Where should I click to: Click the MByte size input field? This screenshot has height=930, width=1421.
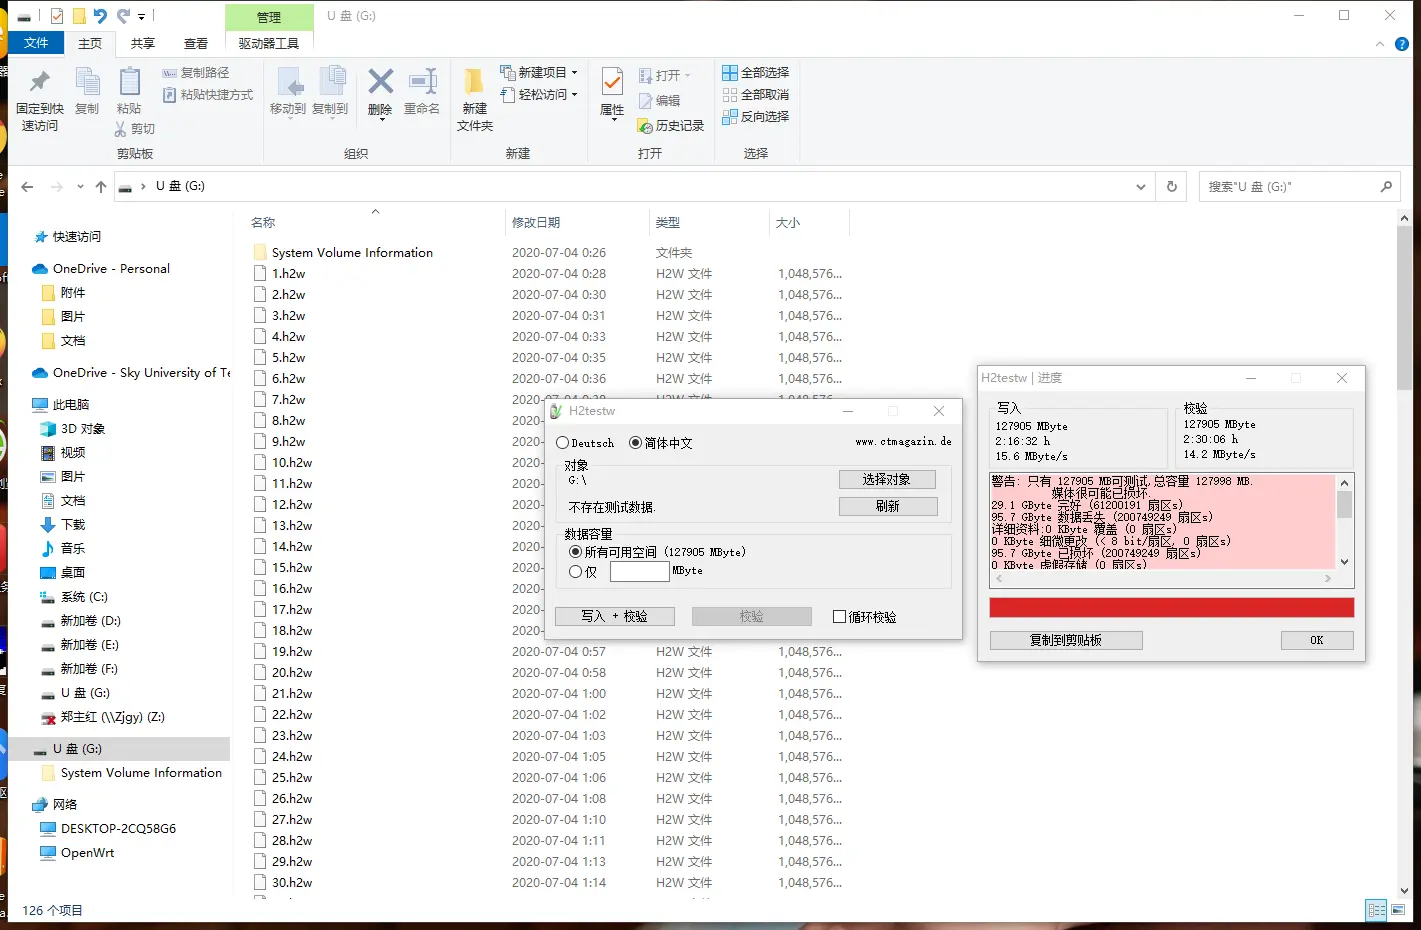click(x=639, y=572)
